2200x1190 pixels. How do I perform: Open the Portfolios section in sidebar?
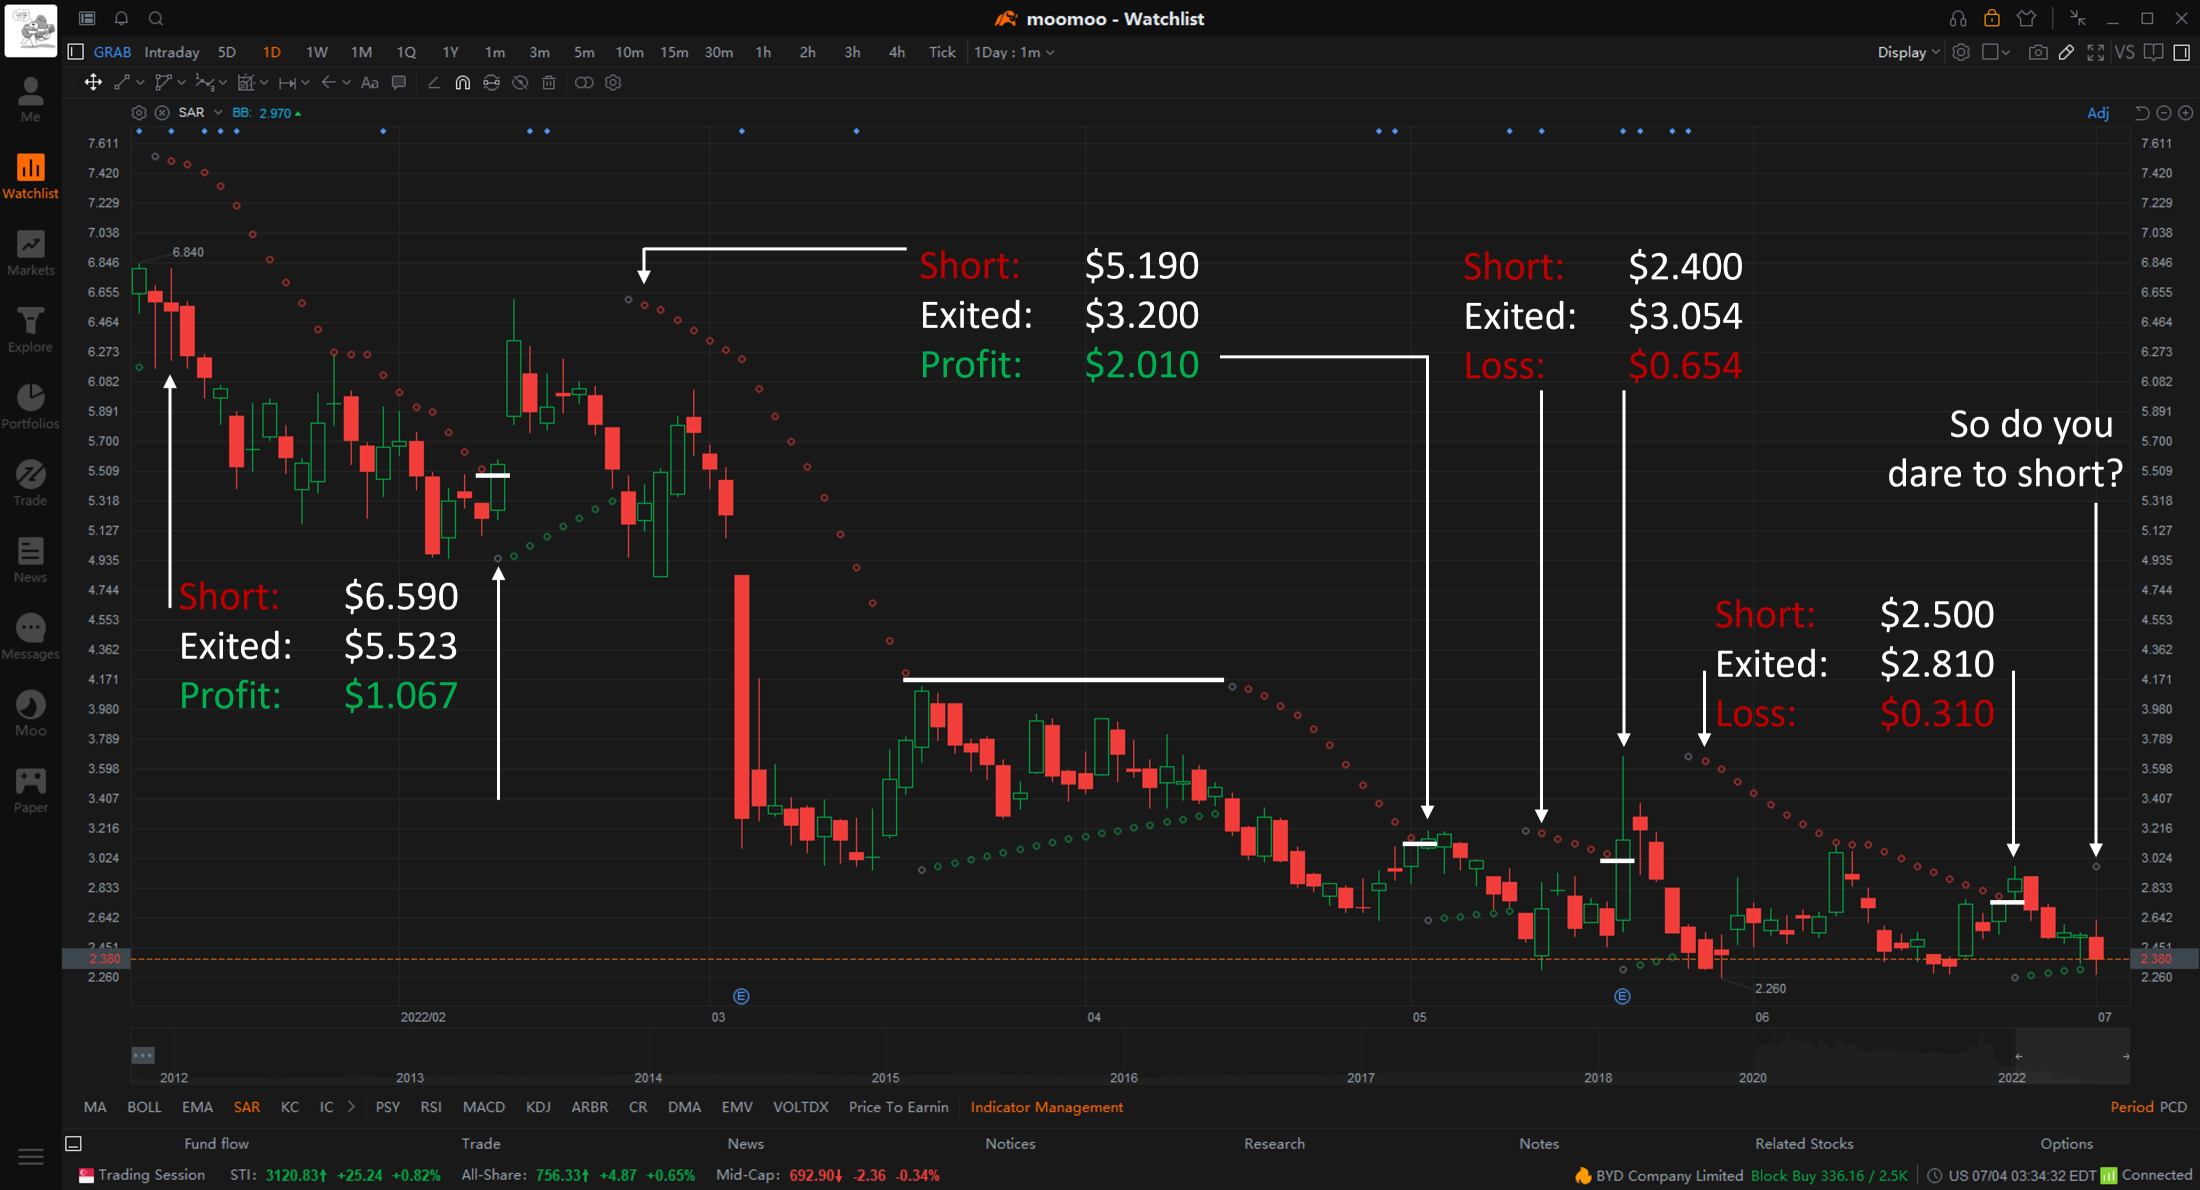click(x=30, y=408)
